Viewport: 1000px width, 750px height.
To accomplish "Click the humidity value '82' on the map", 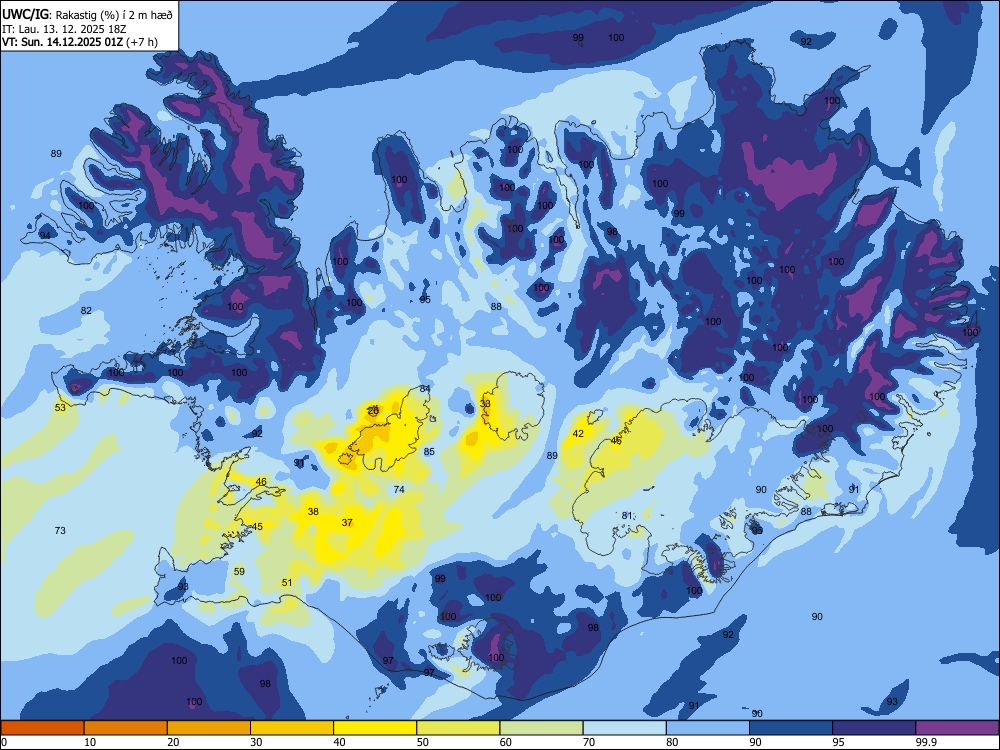I will coord(86,311).
